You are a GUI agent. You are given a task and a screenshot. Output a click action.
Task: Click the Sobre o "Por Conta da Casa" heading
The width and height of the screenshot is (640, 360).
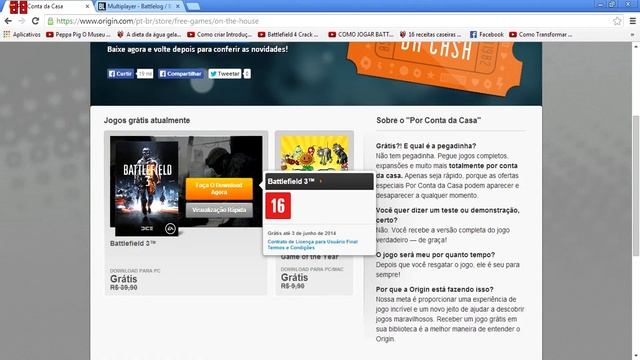(x=428, y=120)
